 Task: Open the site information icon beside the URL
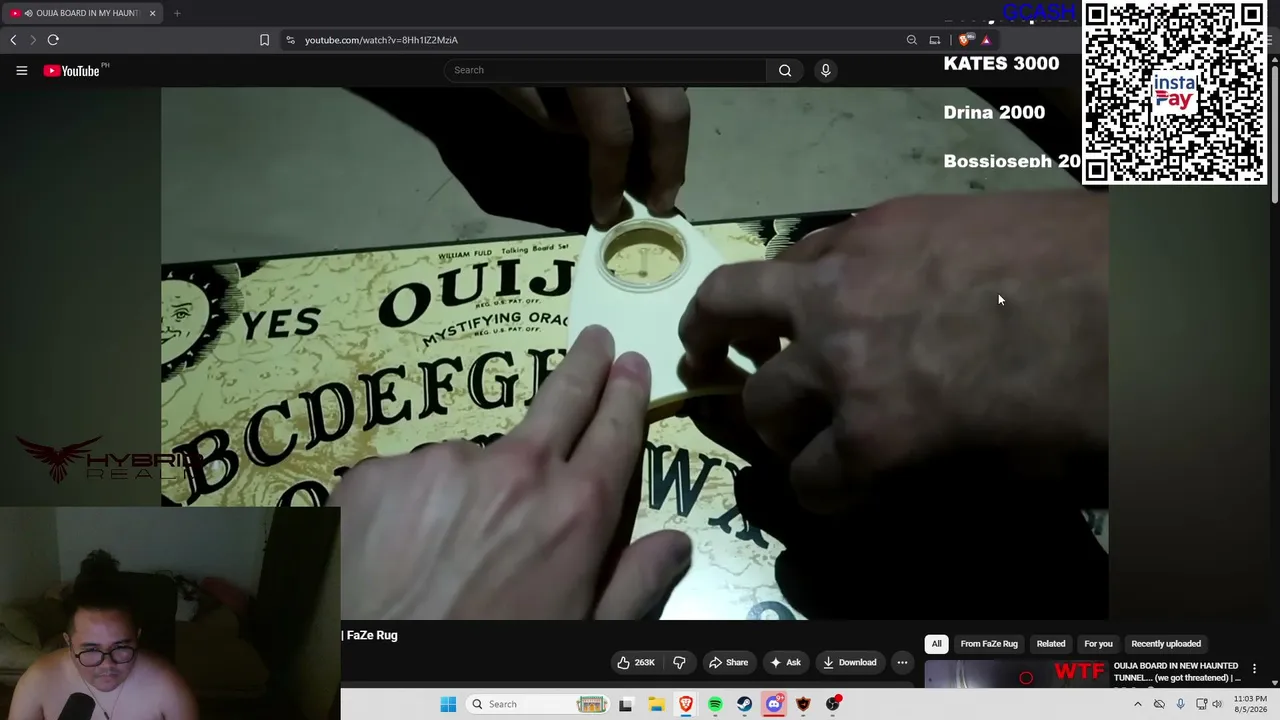click(290, 40)
